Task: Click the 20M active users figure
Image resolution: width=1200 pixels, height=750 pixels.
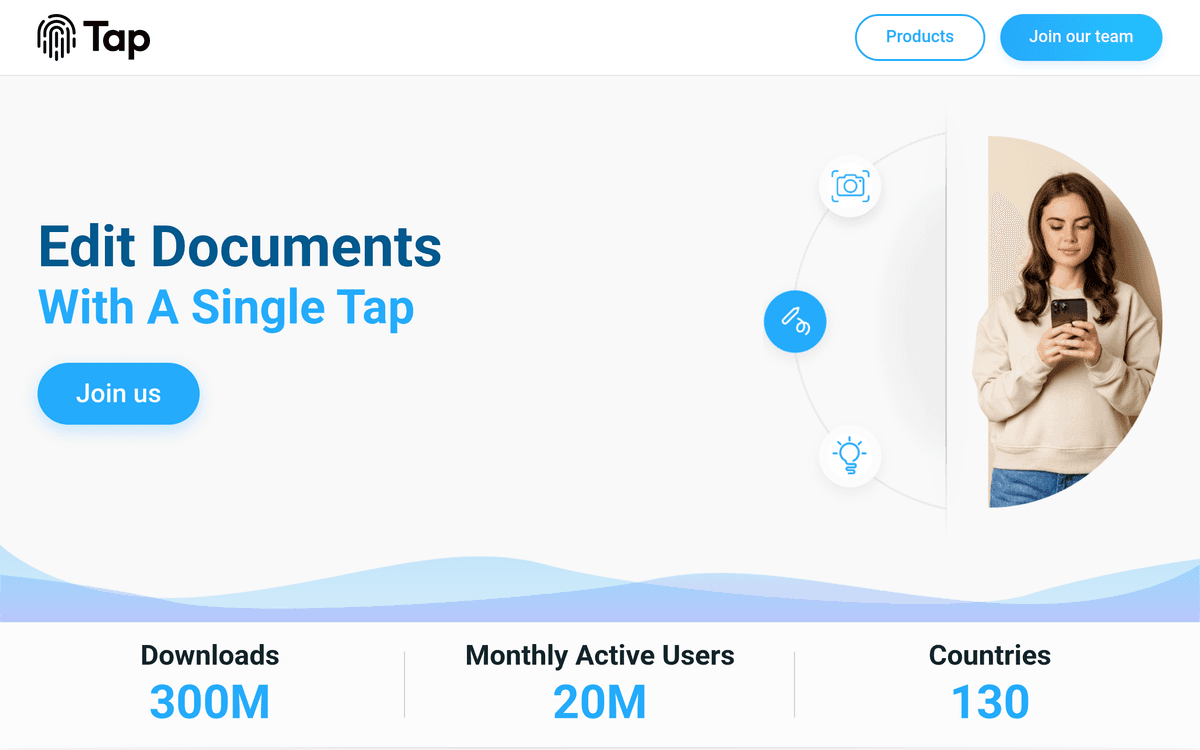Action: [x=600, y=702]
